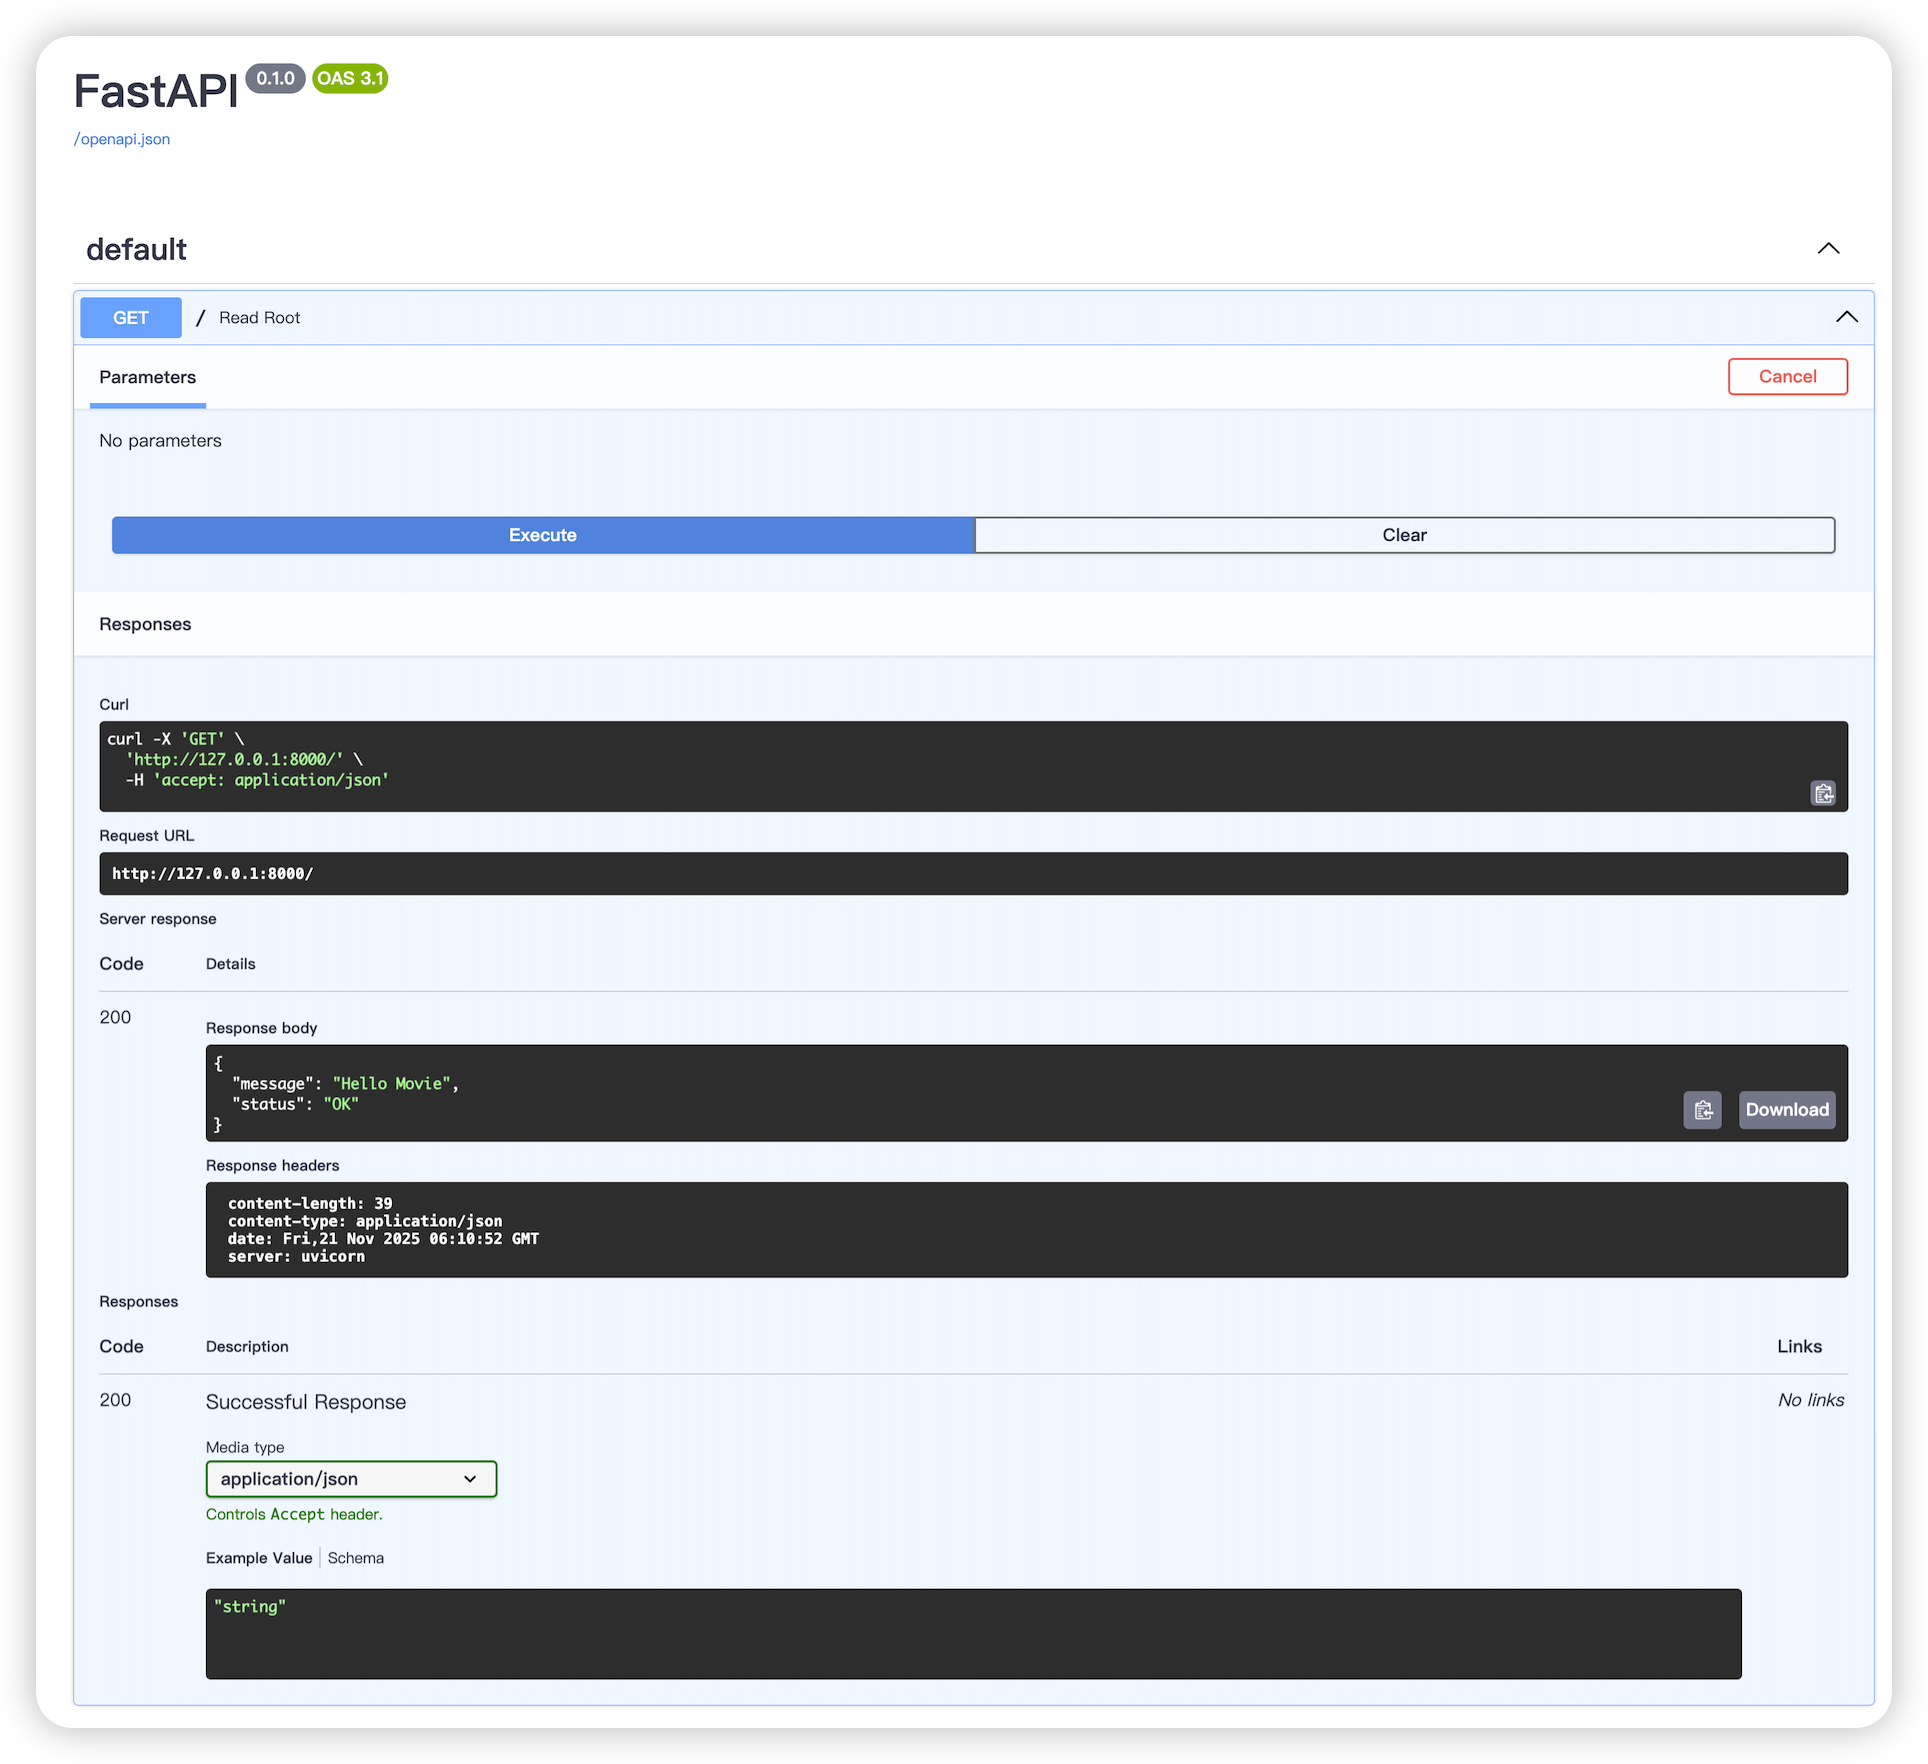
Task: Open the /openapi.json link
Action: 122,139
